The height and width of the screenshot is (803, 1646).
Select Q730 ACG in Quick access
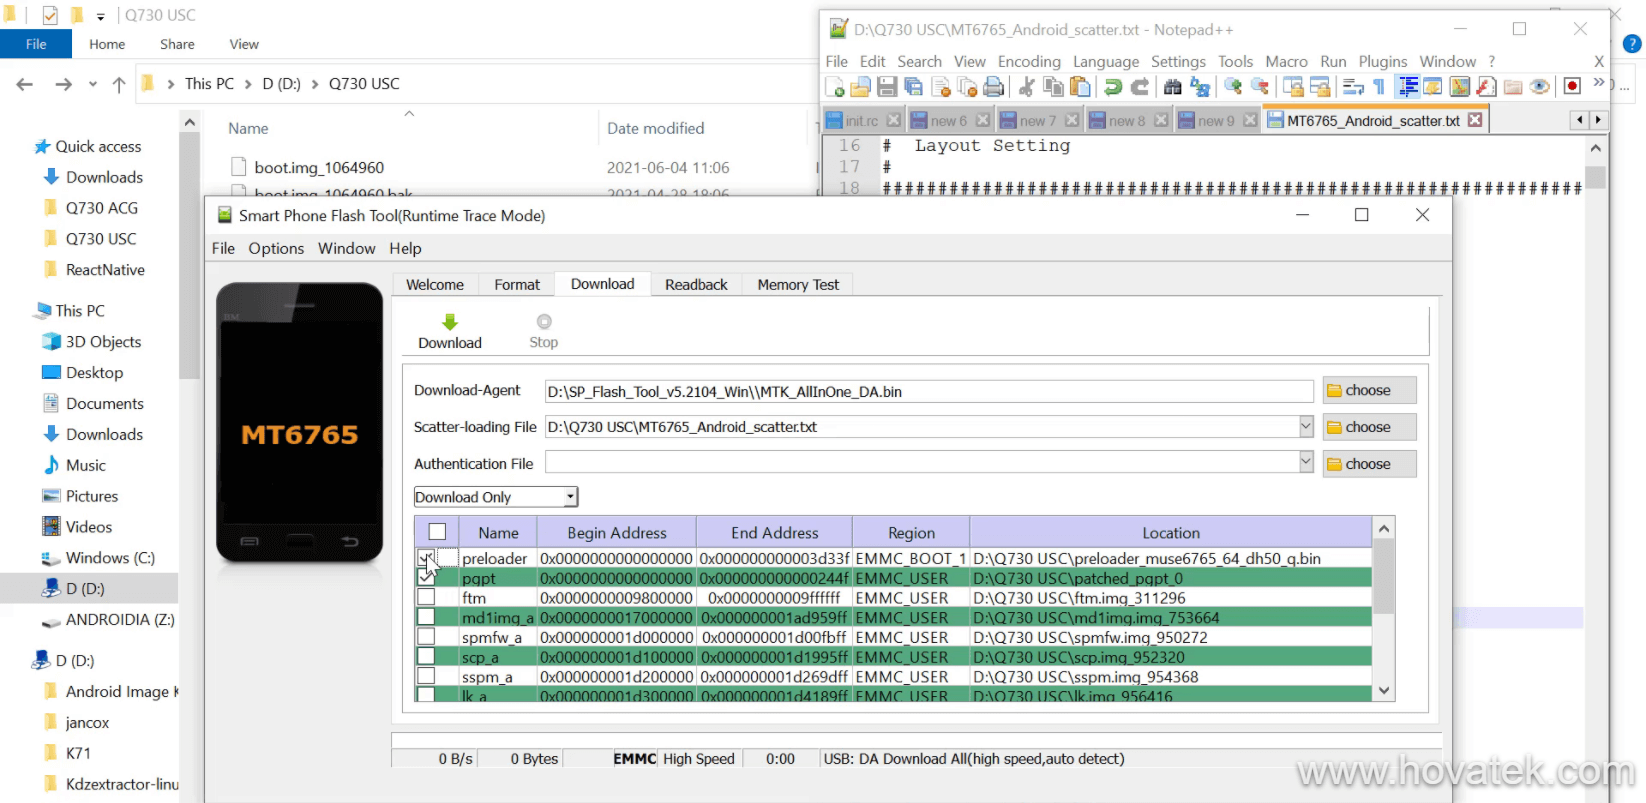coord(102,208)
